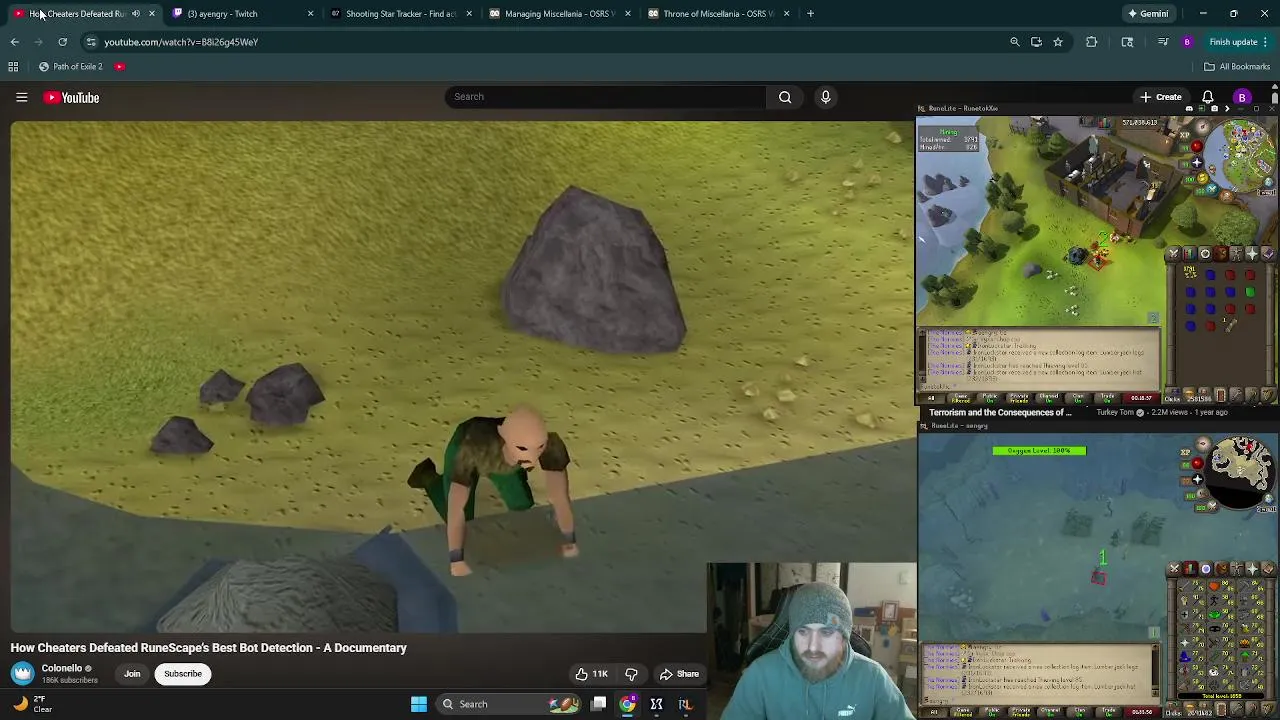This screenshot has width=1280, height=720.
Task: Switch to Throne of Miscellania tab
Action: point(718,14)
